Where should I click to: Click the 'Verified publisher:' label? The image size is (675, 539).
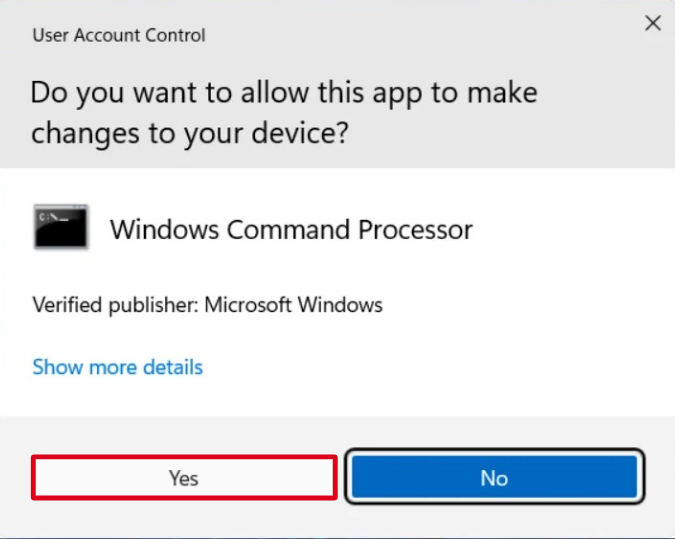point(115,305)
